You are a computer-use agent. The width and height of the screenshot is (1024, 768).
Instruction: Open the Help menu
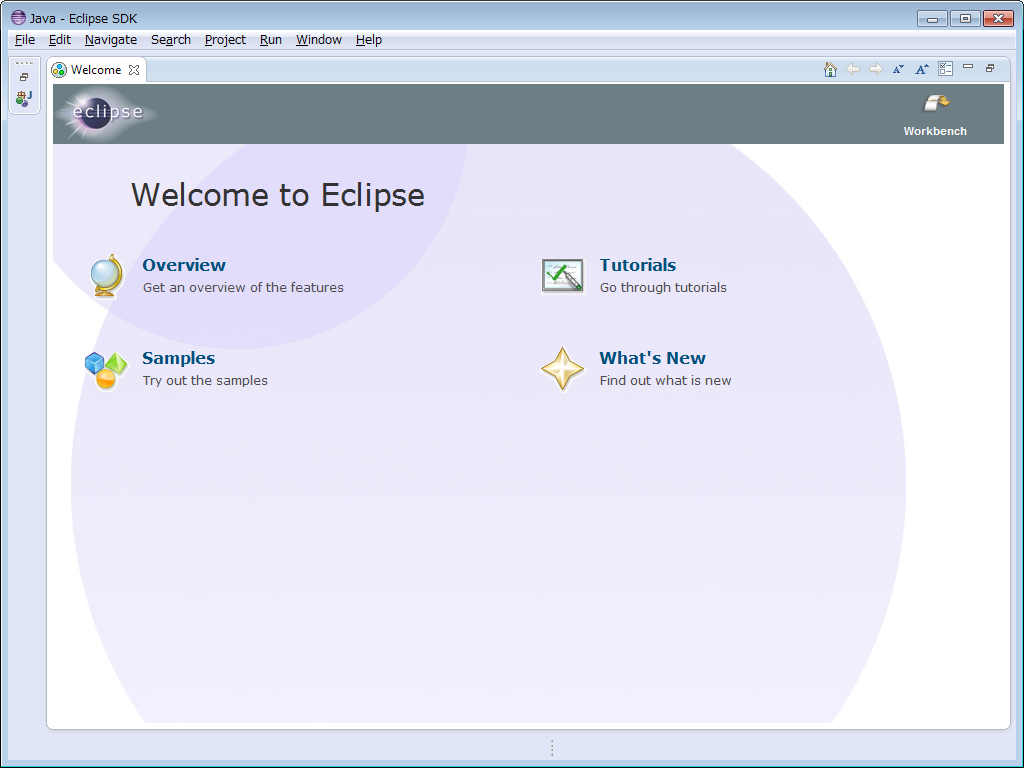[x=369, y=40]
